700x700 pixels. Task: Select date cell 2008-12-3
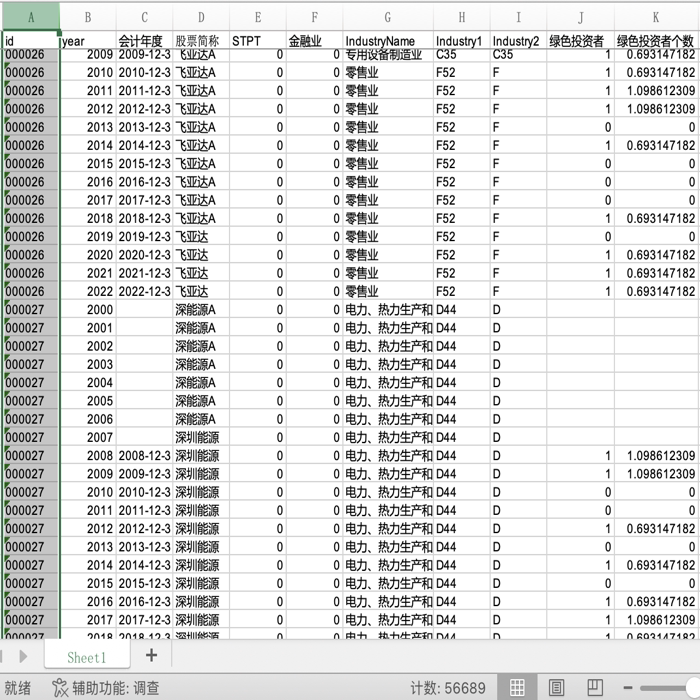click(144, 456)
